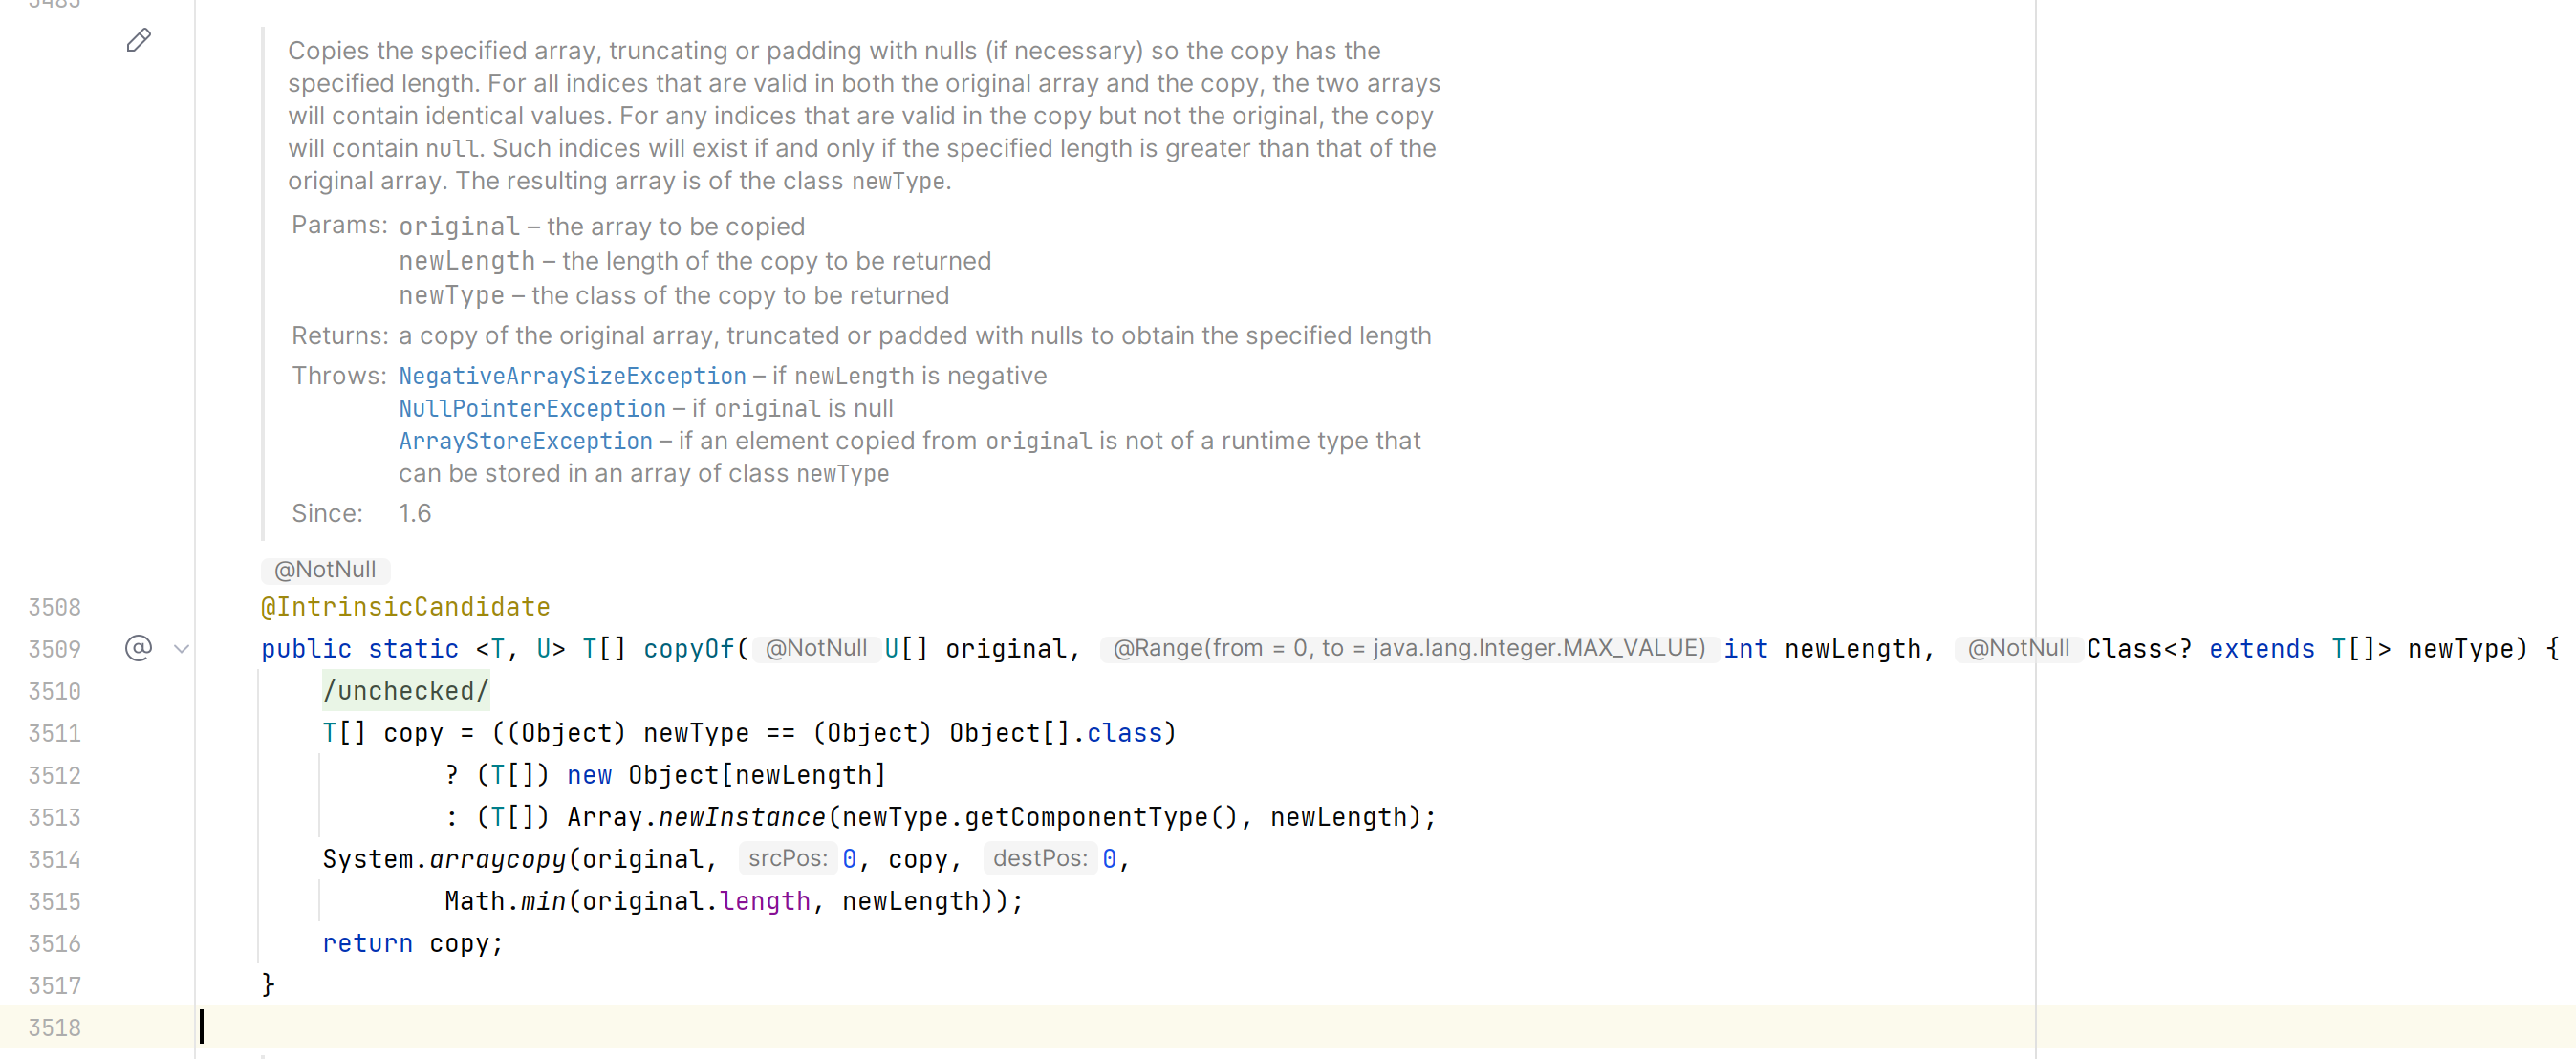
Task: Expand the folded /unchecked/ region
Action: click(x=405, y=691)
